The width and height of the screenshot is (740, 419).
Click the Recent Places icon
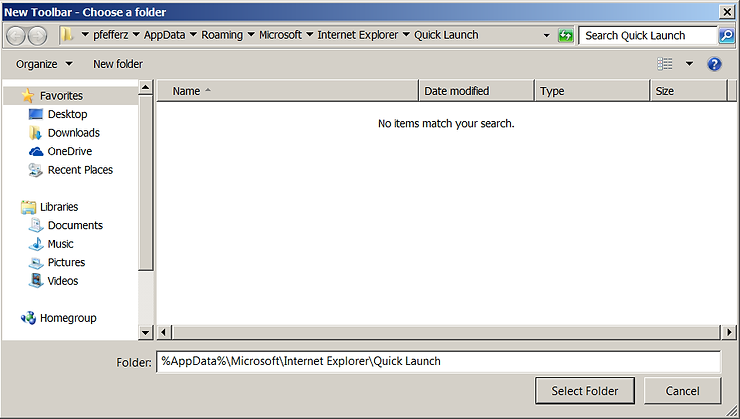(35, 170)
